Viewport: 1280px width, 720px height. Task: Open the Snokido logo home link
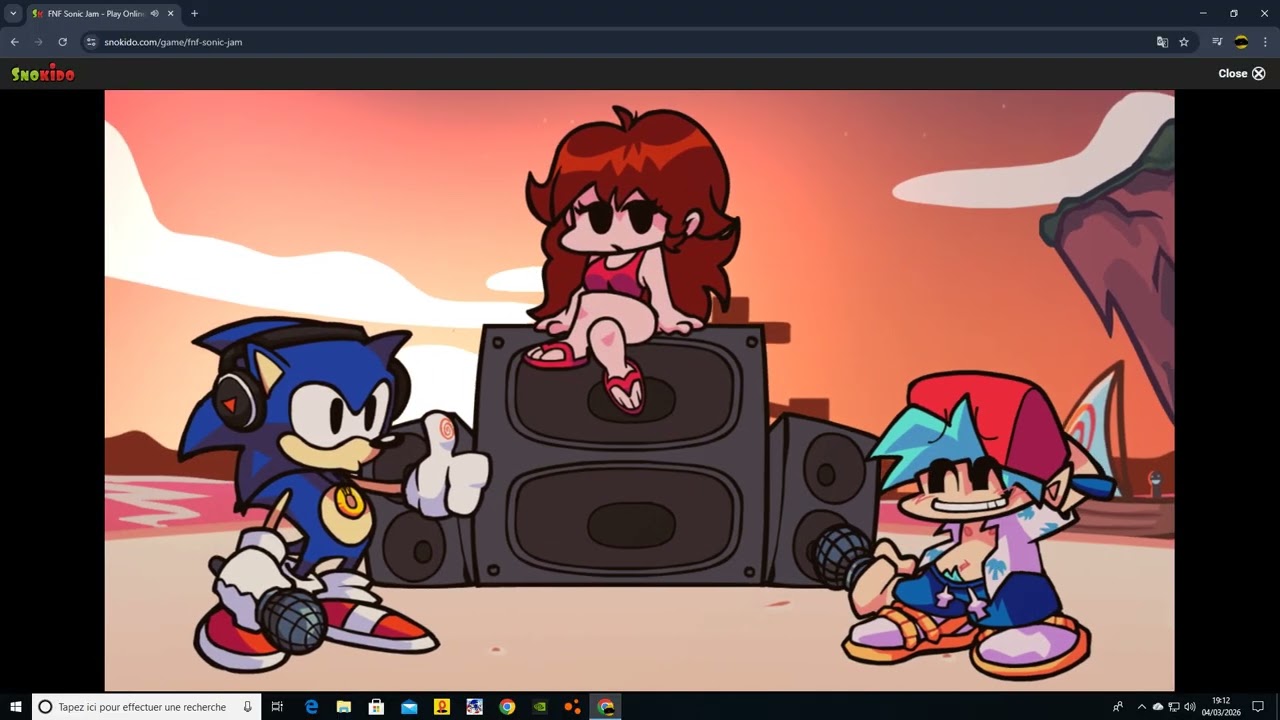tap(43, 74)
